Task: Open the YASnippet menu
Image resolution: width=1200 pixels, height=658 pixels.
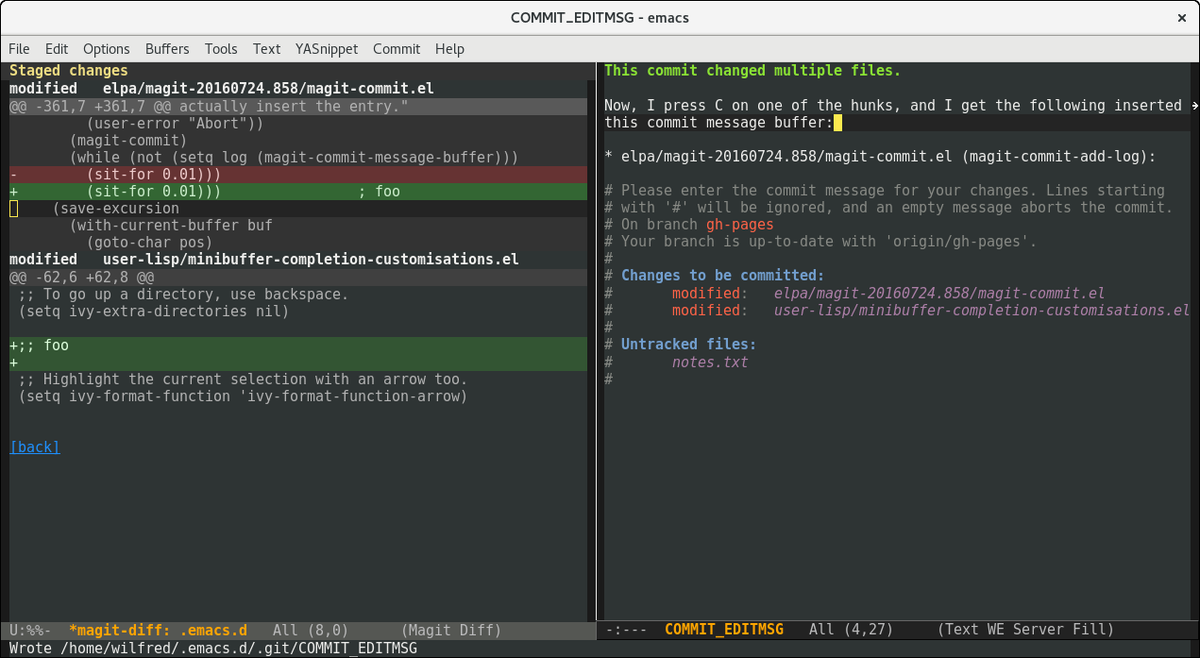Action: pos(326,48)
